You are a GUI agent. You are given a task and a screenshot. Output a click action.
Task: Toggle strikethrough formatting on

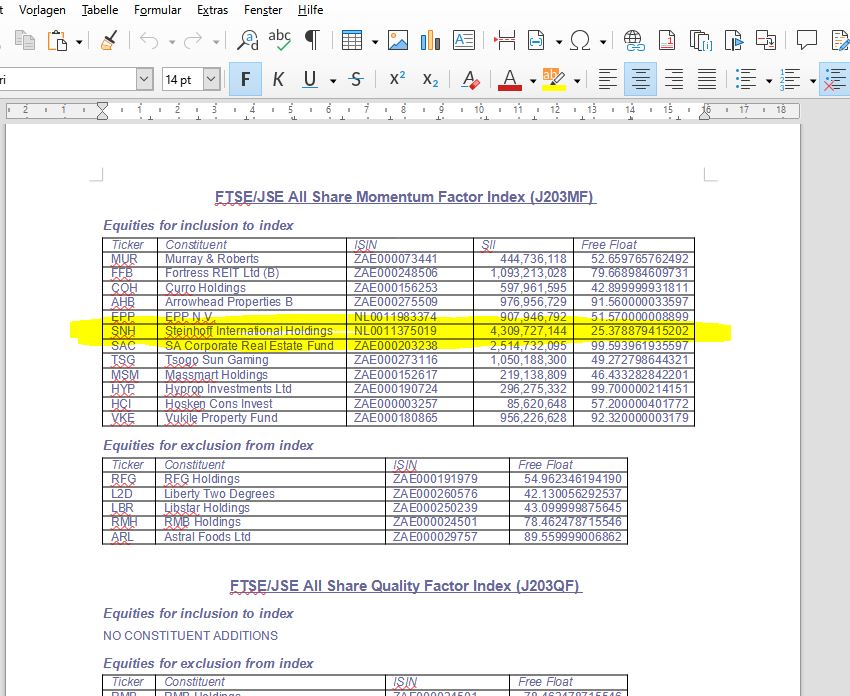click(x=355, y=80)
